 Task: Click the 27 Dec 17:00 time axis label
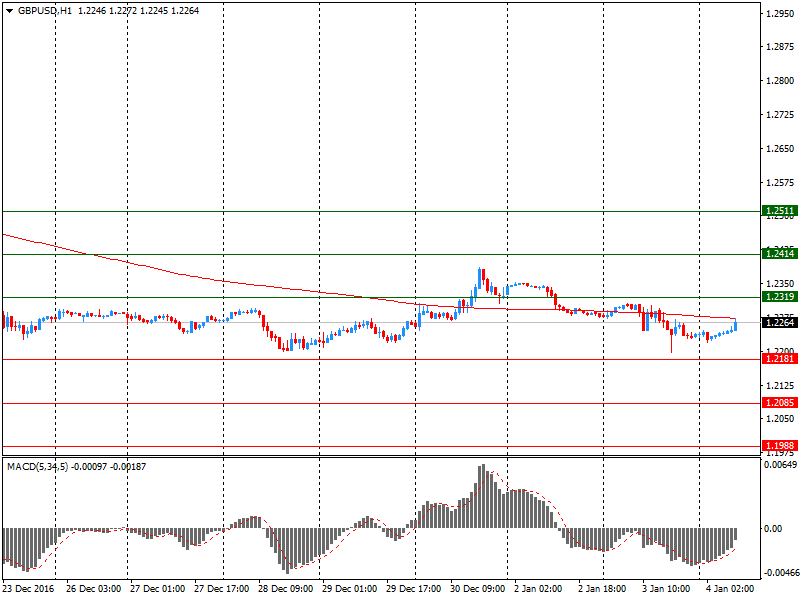coord(221,589)
